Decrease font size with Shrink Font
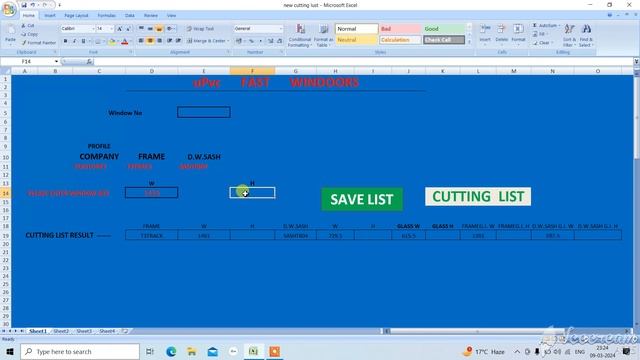The height and width of the screenshot is (360, 640). pyautogui.click(x=128, y=29)
